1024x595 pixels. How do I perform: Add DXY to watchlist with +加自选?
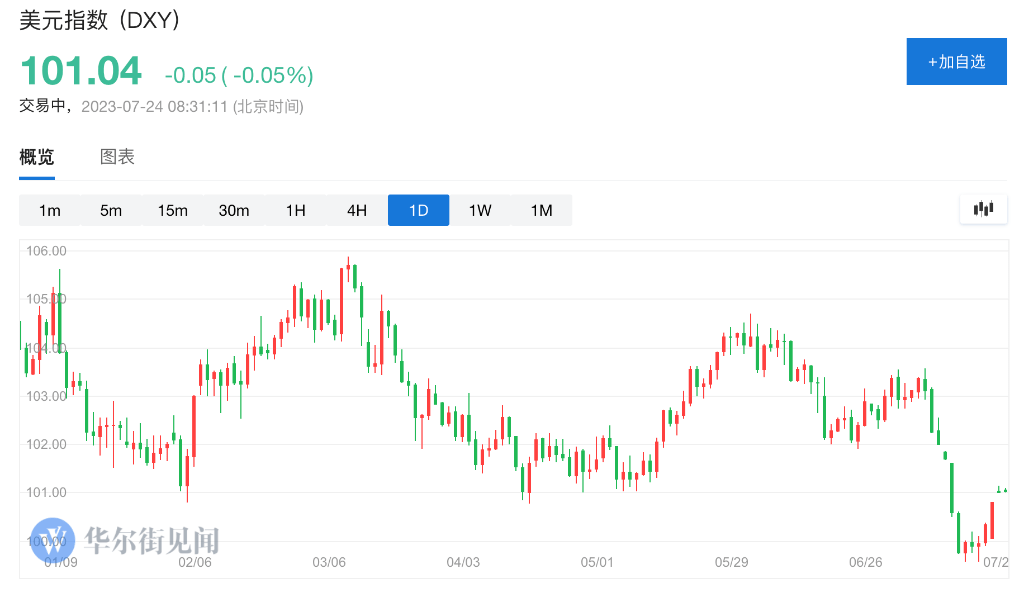tap(956, 62)
